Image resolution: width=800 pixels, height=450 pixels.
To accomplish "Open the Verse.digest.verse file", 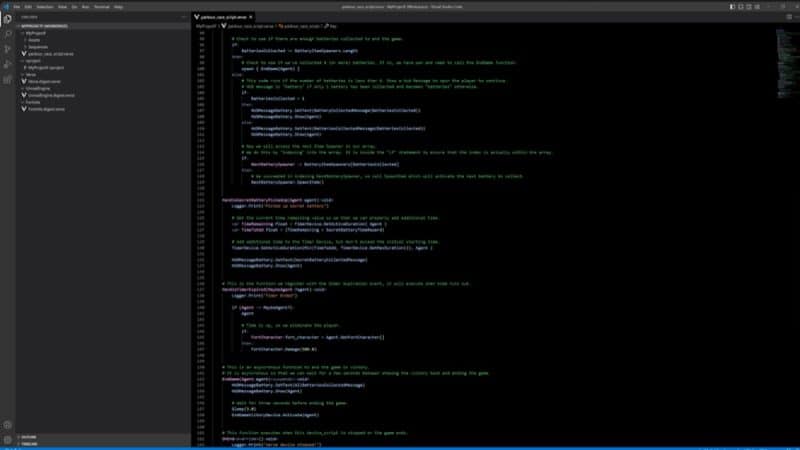I will pyautogui.click(x=103, y=81).
